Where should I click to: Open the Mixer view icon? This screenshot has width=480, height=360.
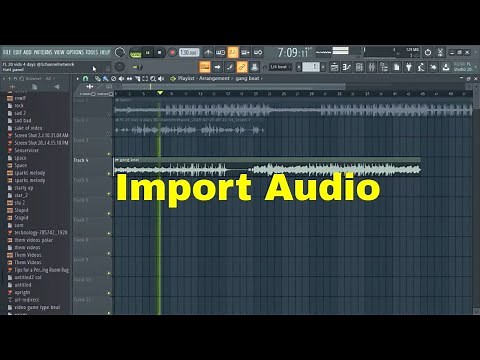(x=372, y=67)
